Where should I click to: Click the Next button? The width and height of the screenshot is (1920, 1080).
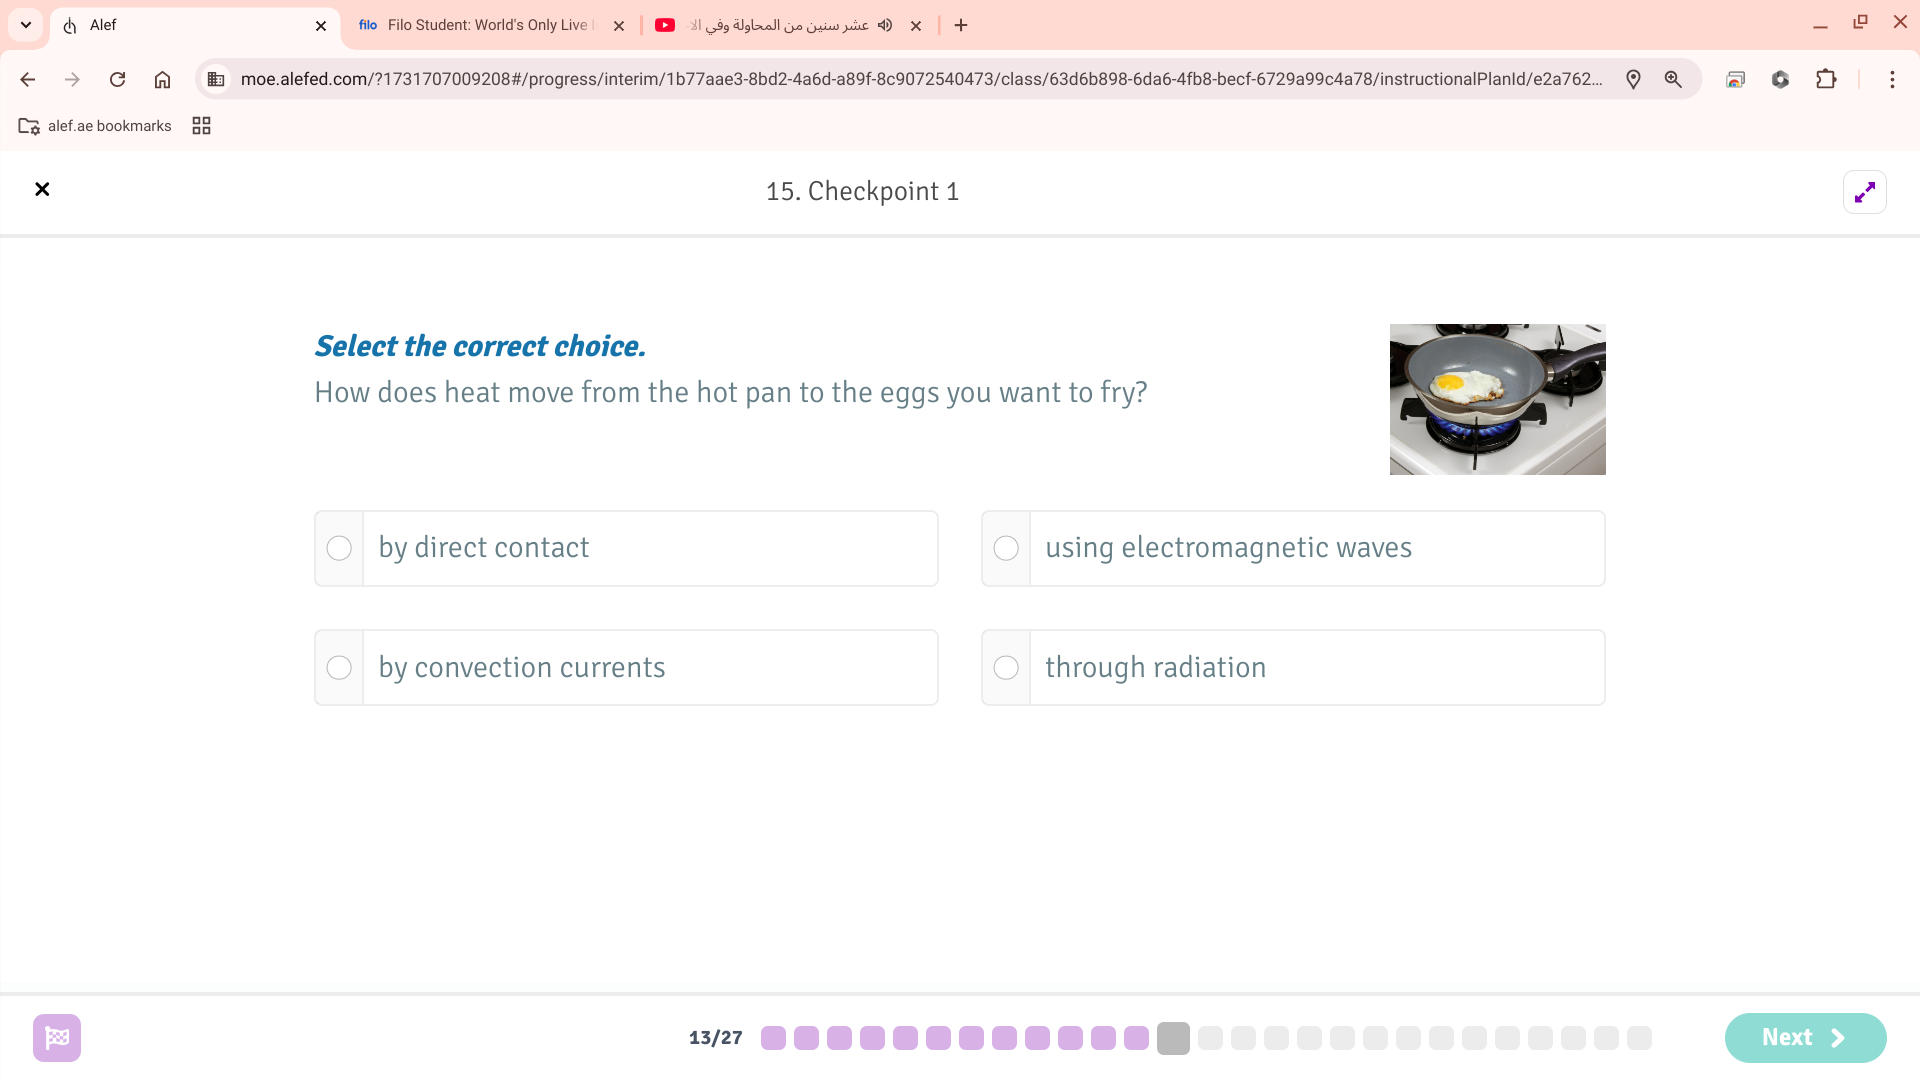[1804, 1037]
